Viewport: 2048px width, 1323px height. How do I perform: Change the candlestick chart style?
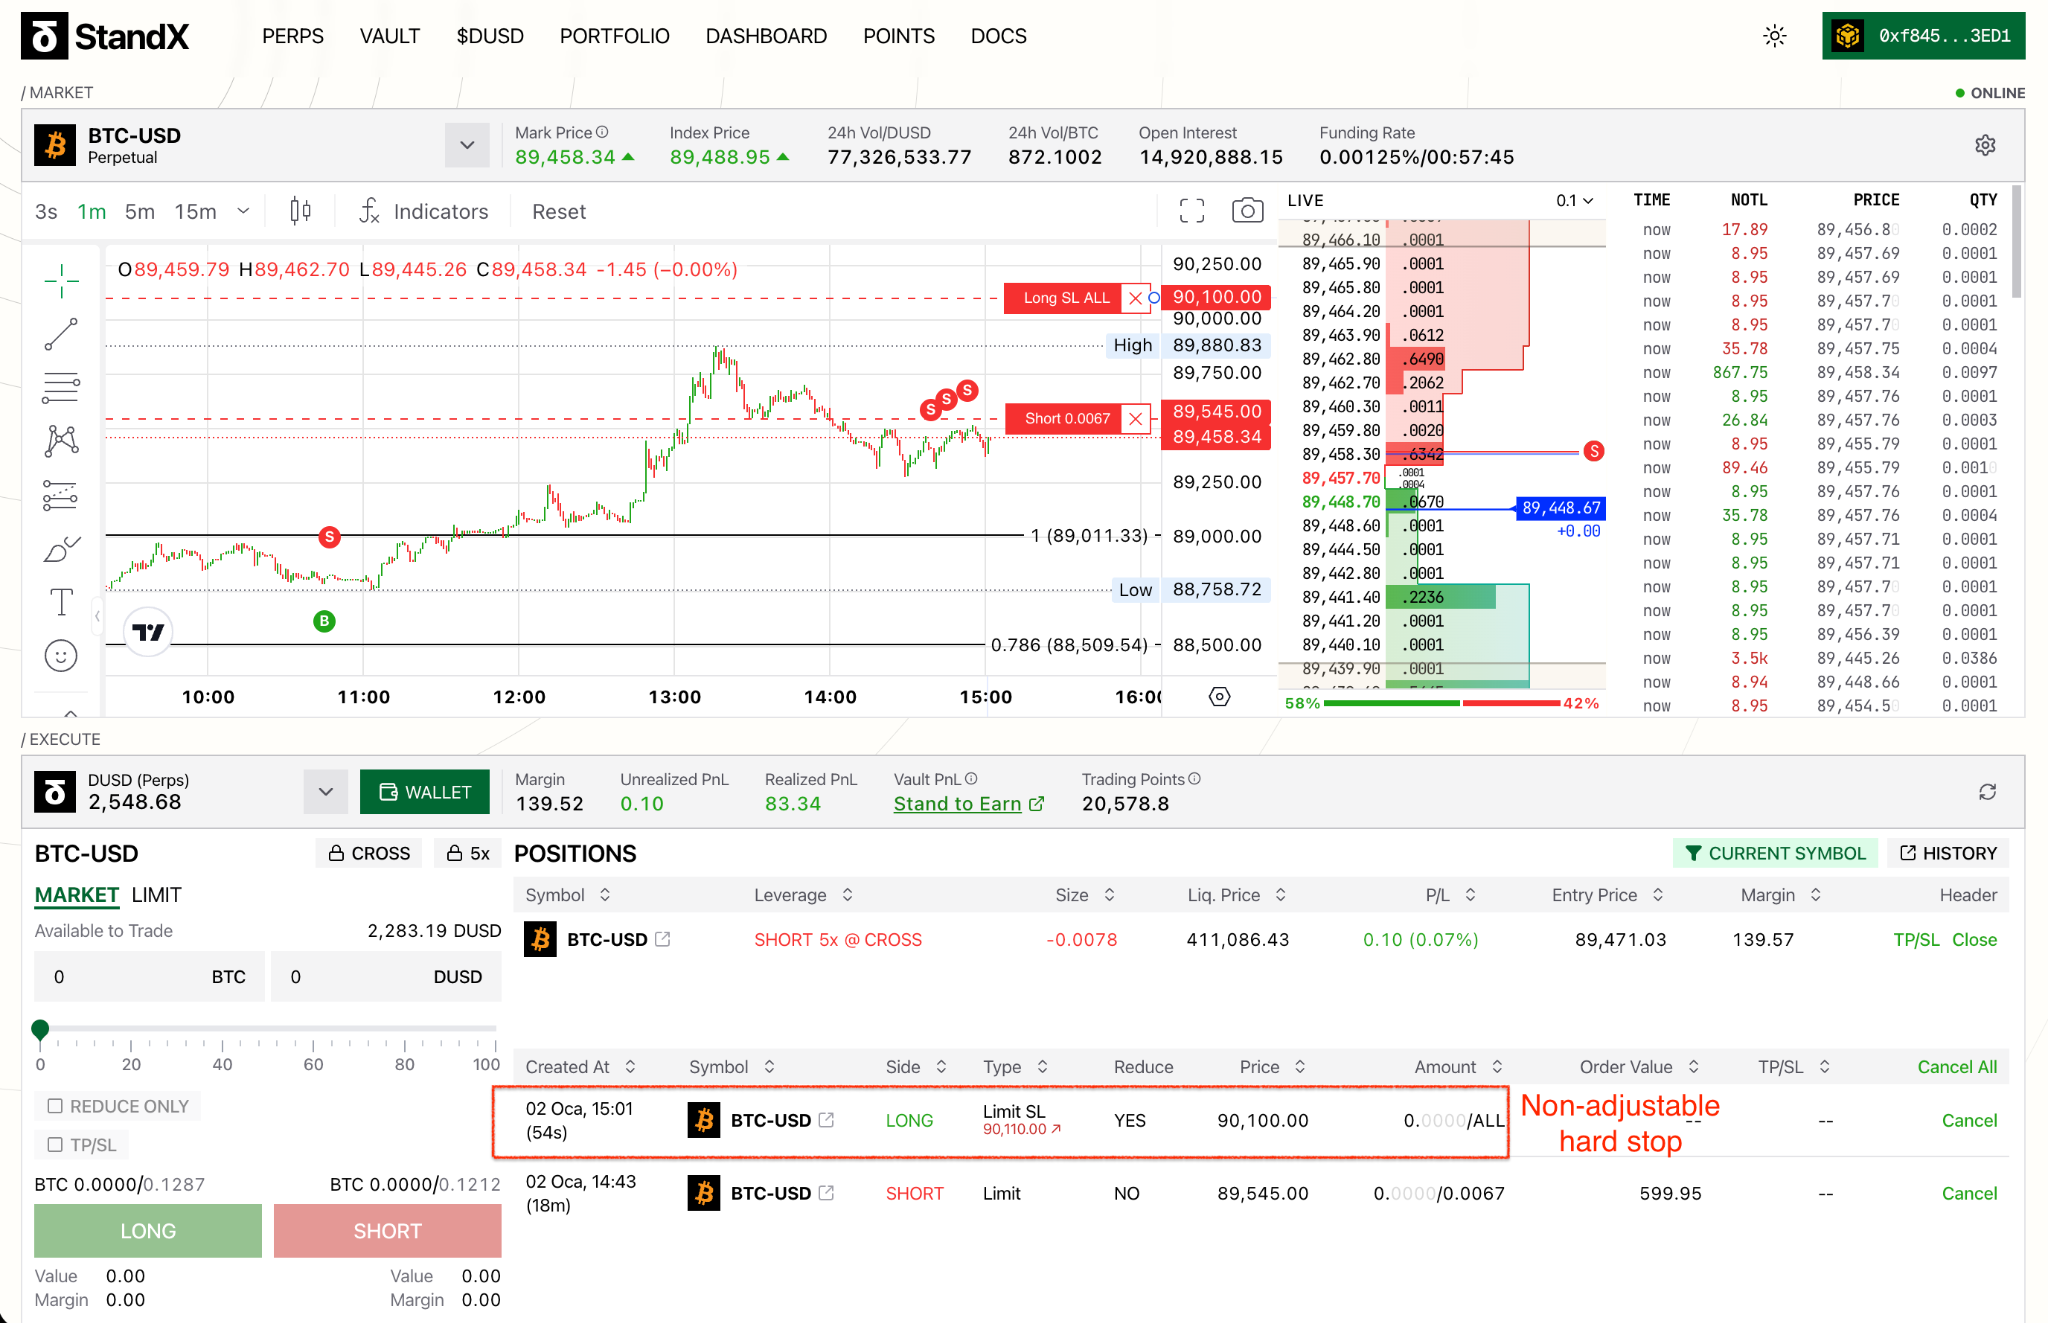(x=300, y=211)
